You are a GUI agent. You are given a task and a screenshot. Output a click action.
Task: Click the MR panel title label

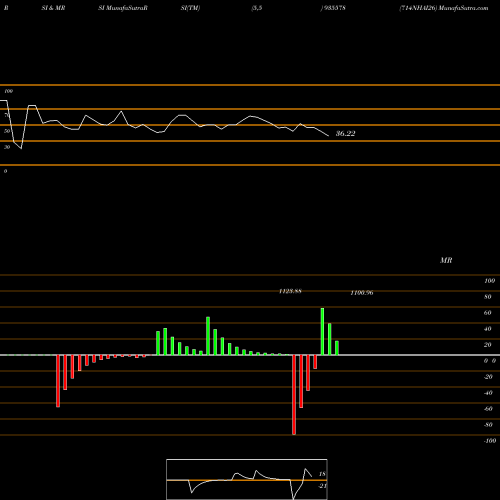click(446, 260)
